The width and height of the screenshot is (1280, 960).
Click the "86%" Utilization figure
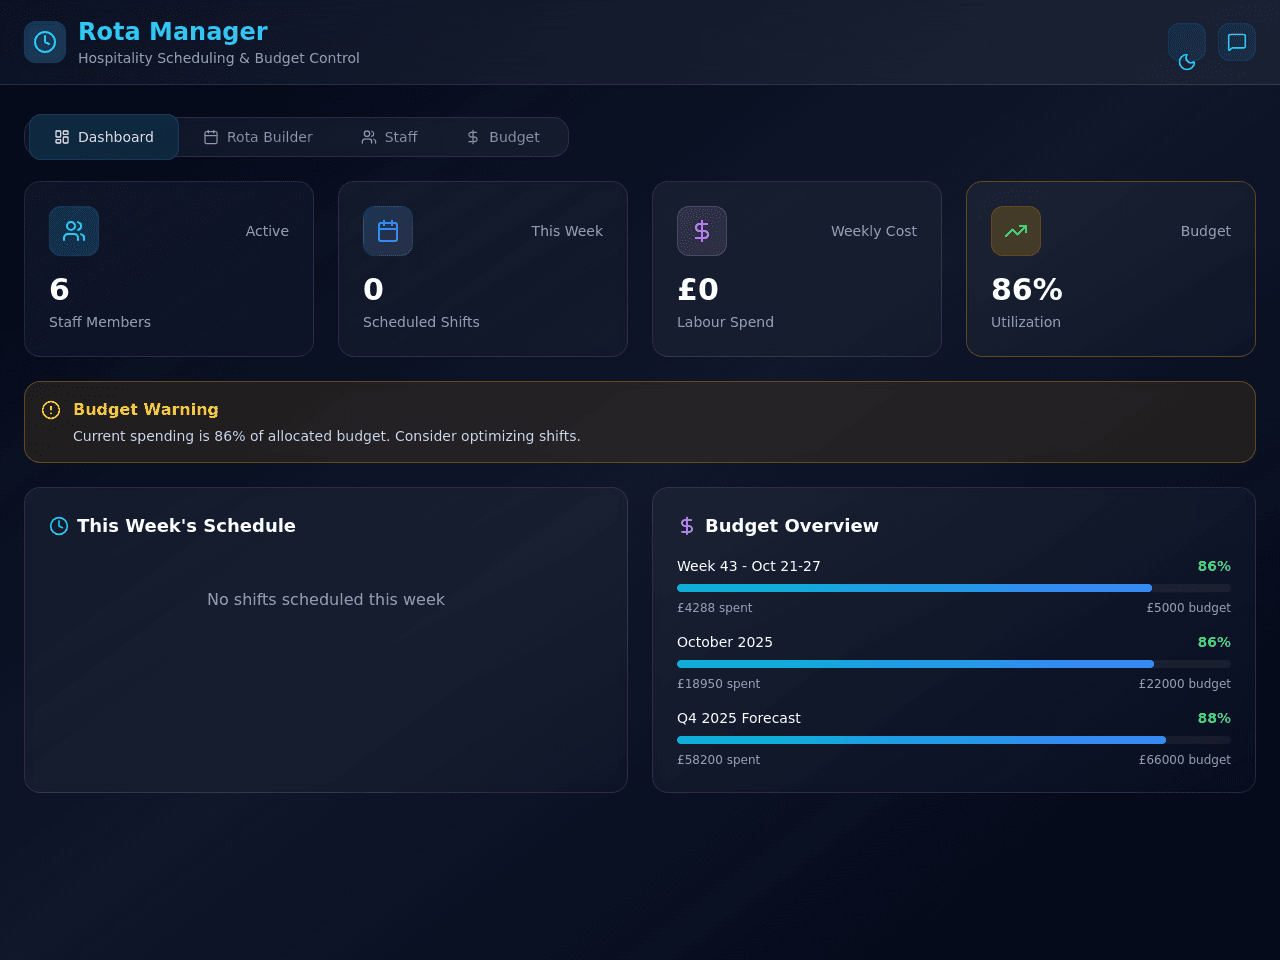point(1027,289)
